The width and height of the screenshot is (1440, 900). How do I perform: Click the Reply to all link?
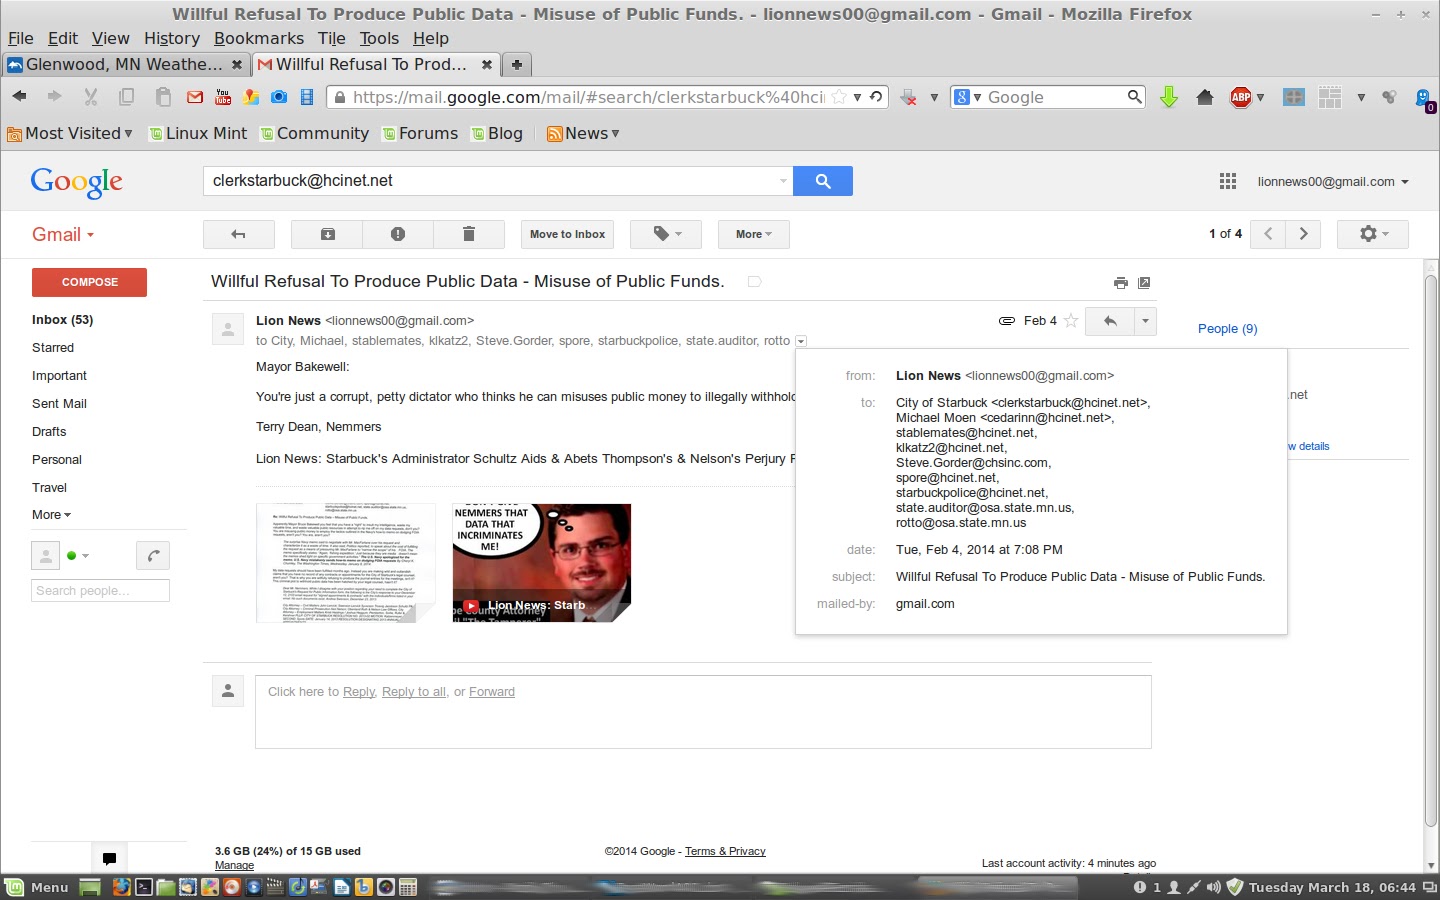pos(414,692)
